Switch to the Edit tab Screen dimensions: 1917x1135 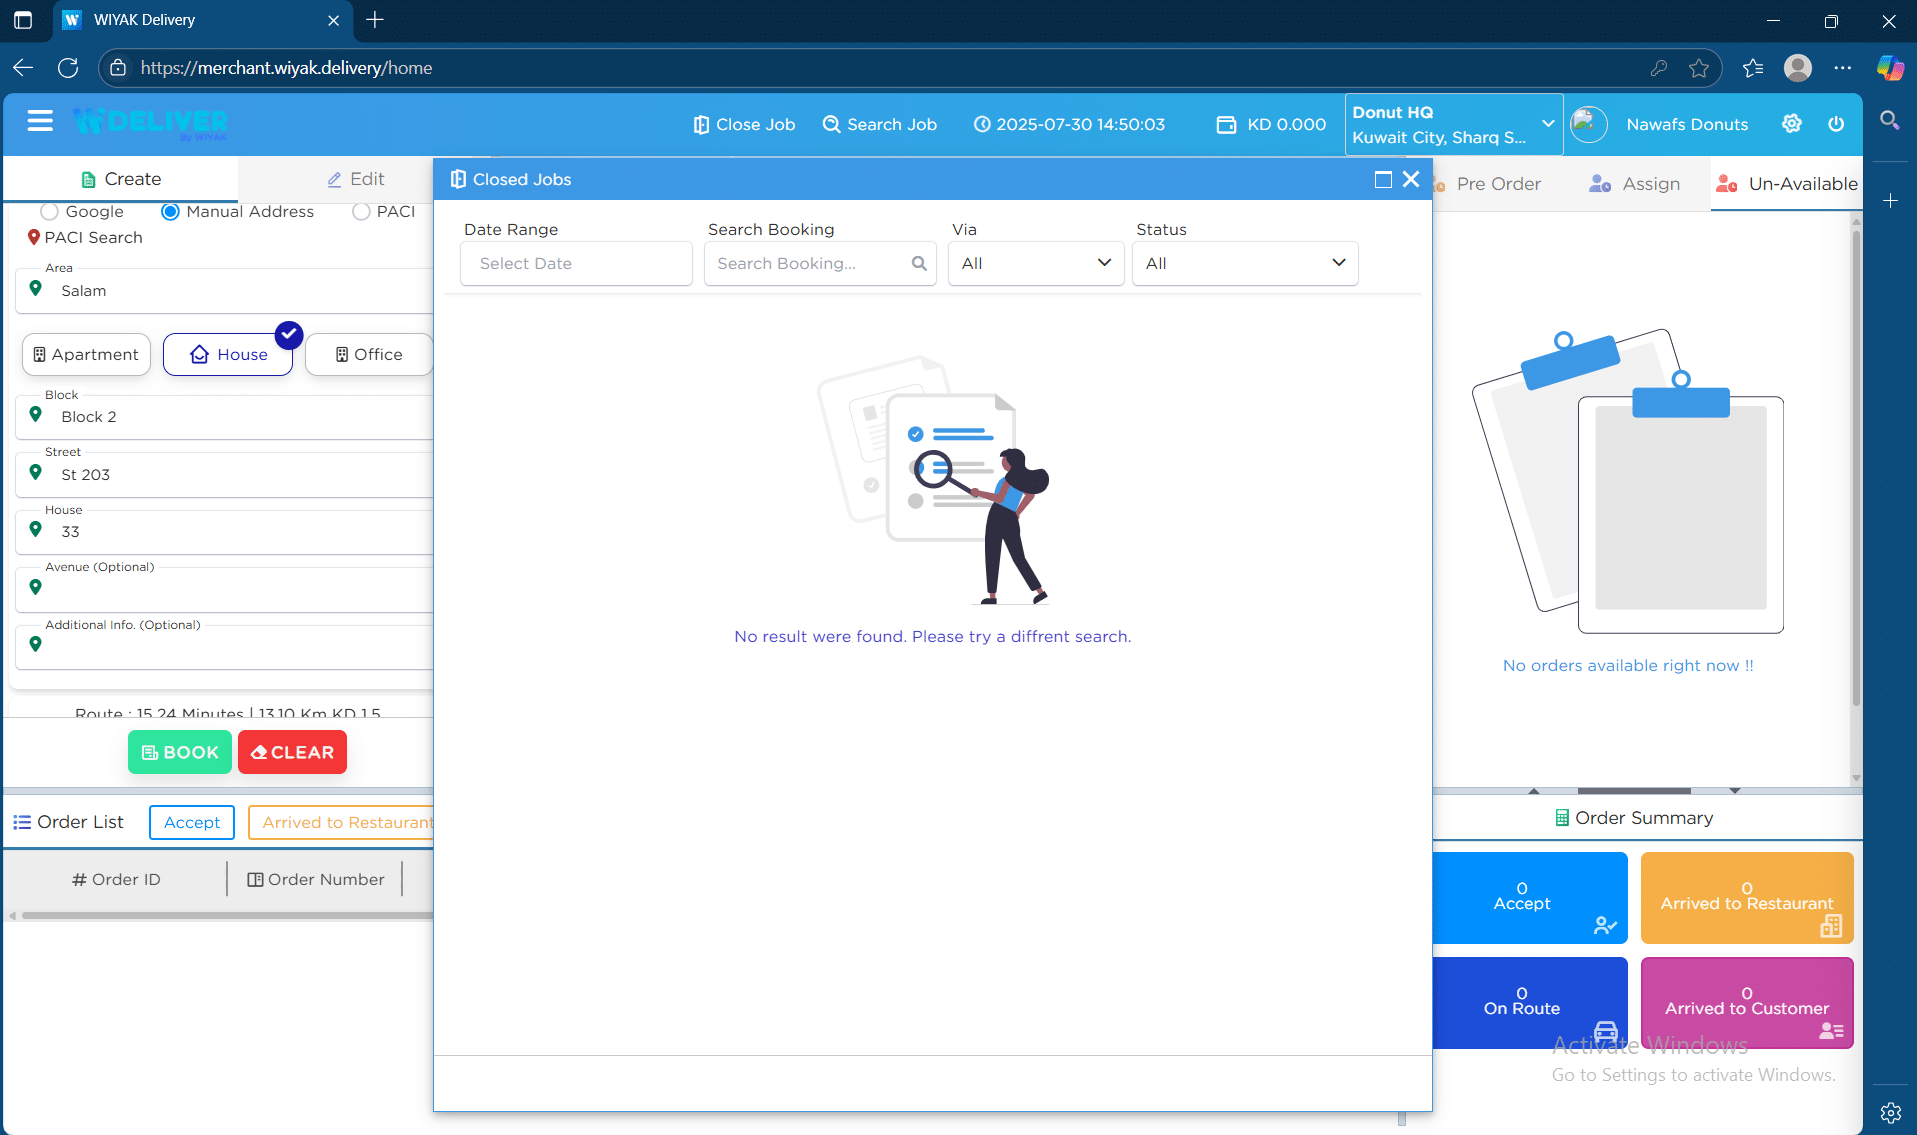356,179
